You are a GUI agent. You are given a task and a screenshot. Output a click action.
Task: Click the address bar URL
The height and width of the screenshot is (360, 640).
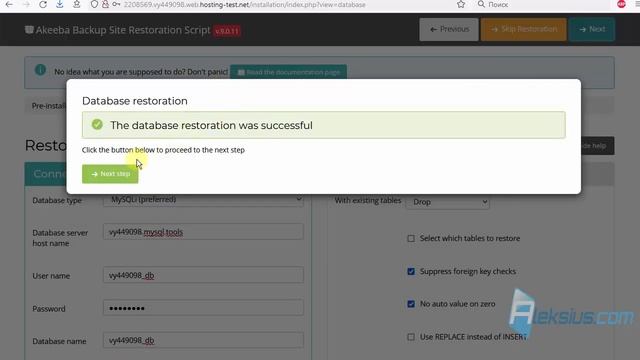click(x=244, y=4)
